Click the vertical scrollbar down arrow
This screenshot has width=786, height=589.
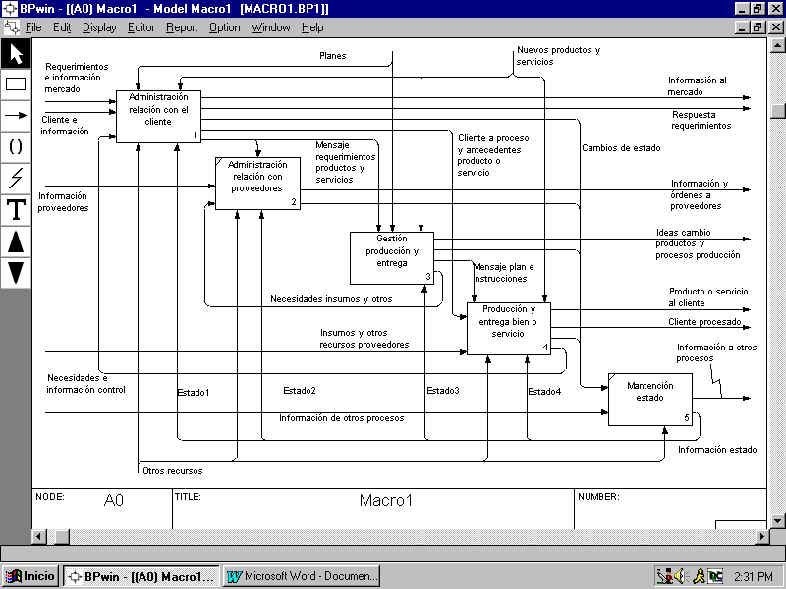[x=776, y=521]
